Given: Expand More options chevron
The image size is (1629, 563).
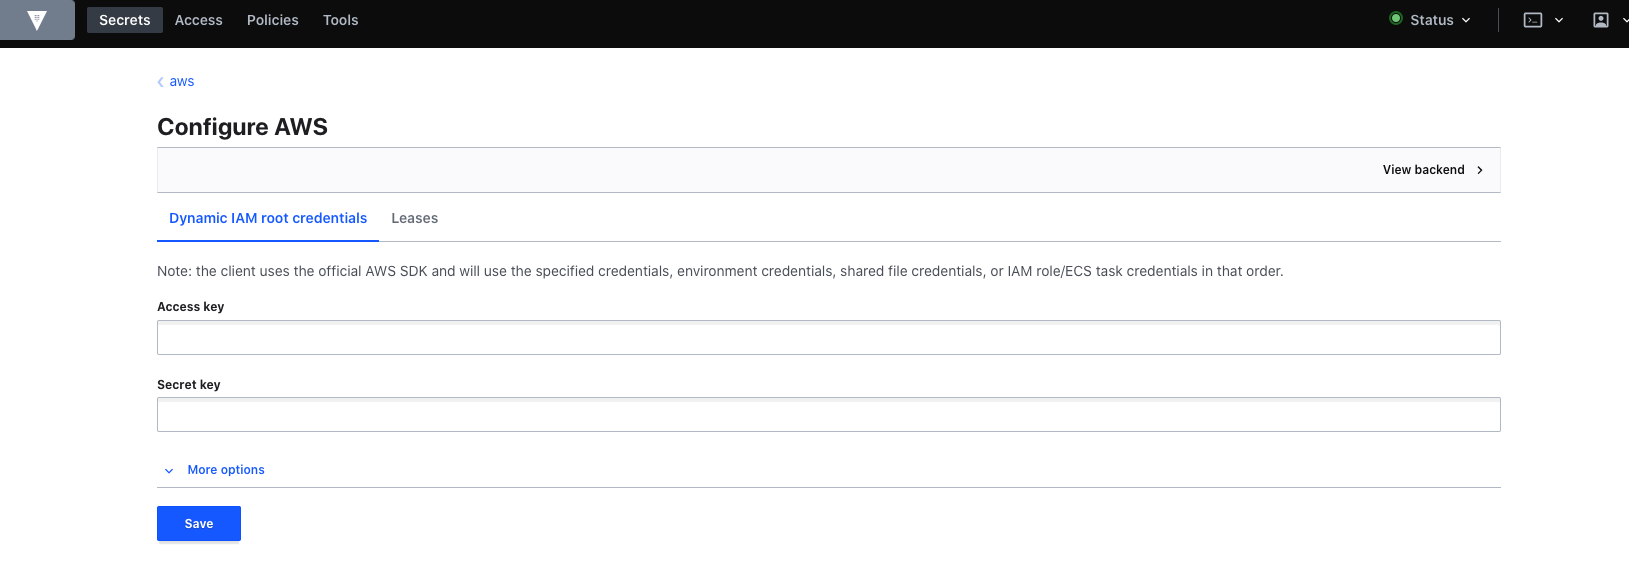Looking at the screenshot, I should point(169,470).
